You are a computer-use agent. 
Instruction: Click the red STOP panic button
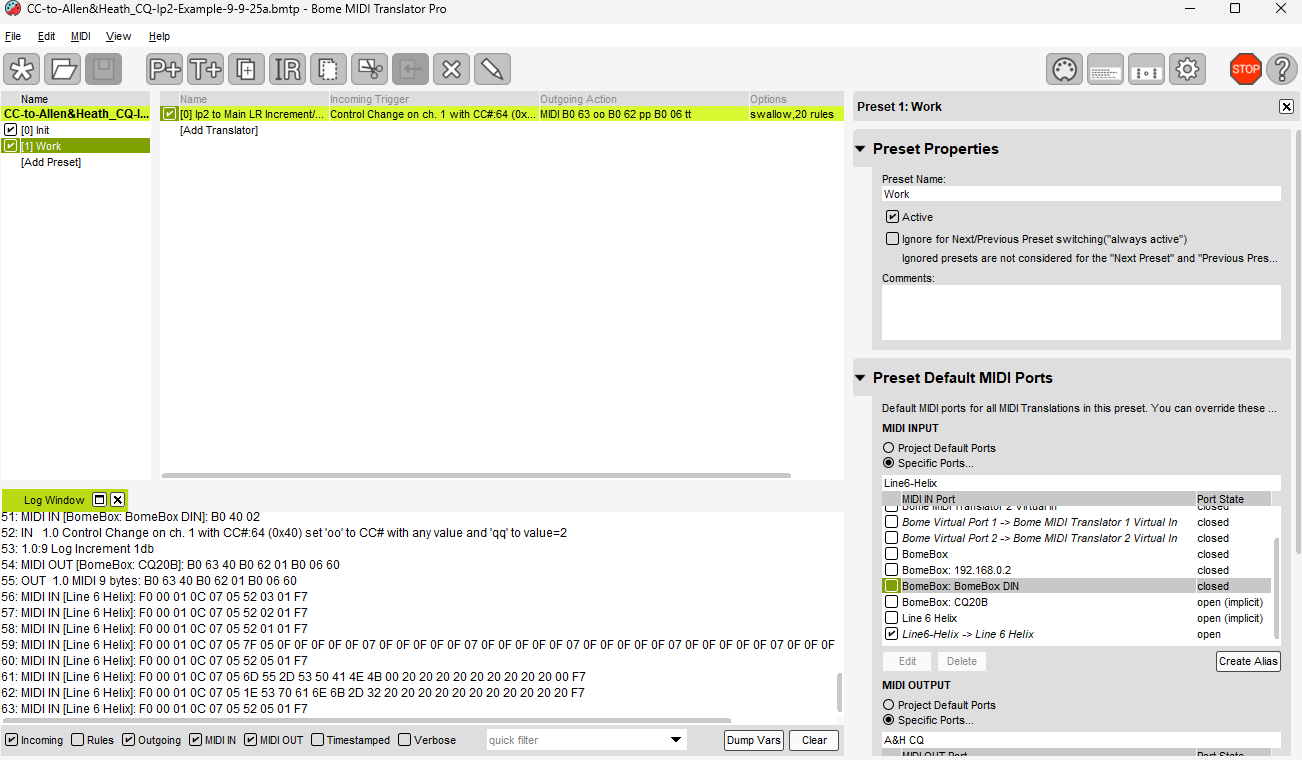click(x=1245, y=69)
